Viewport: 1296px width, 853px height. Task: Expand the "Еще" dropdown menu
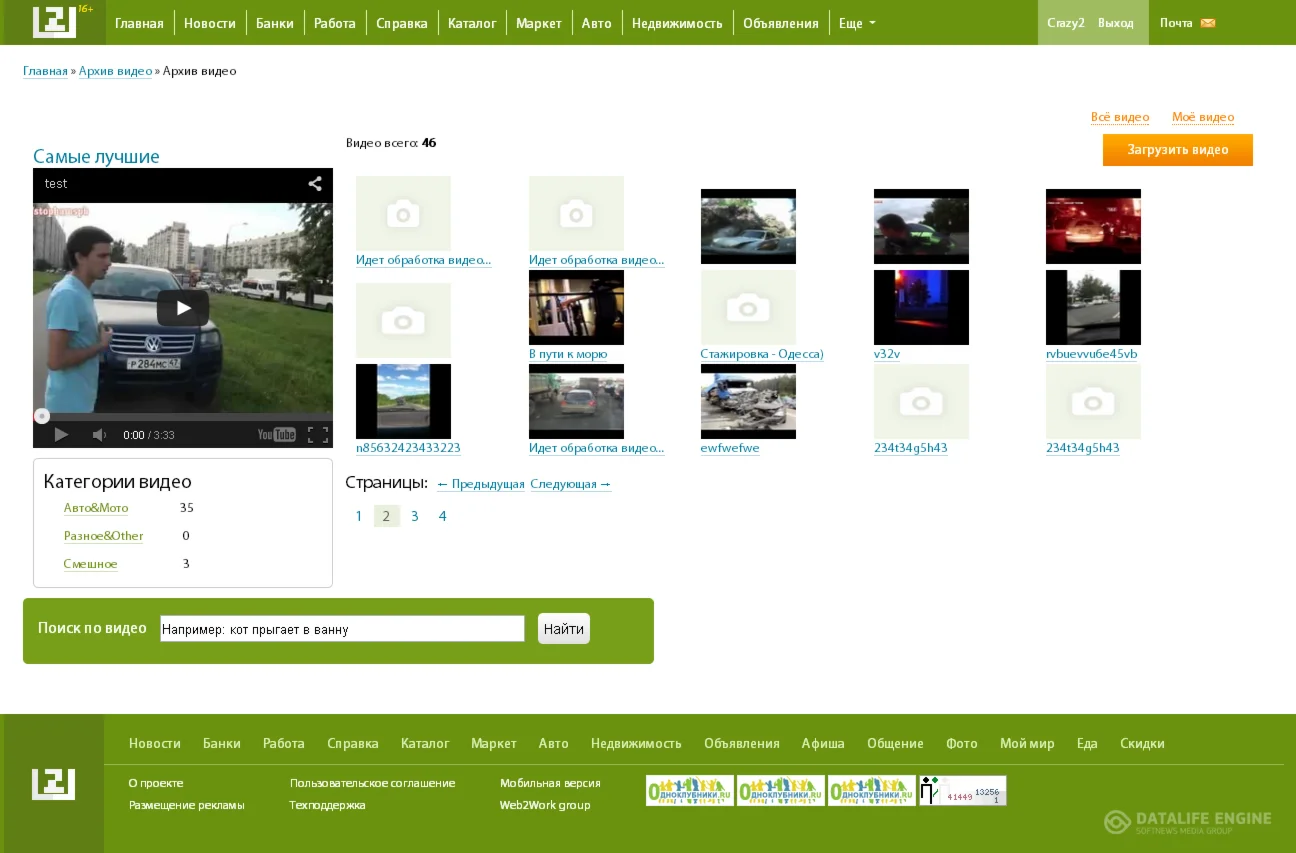tap(857, 23)
